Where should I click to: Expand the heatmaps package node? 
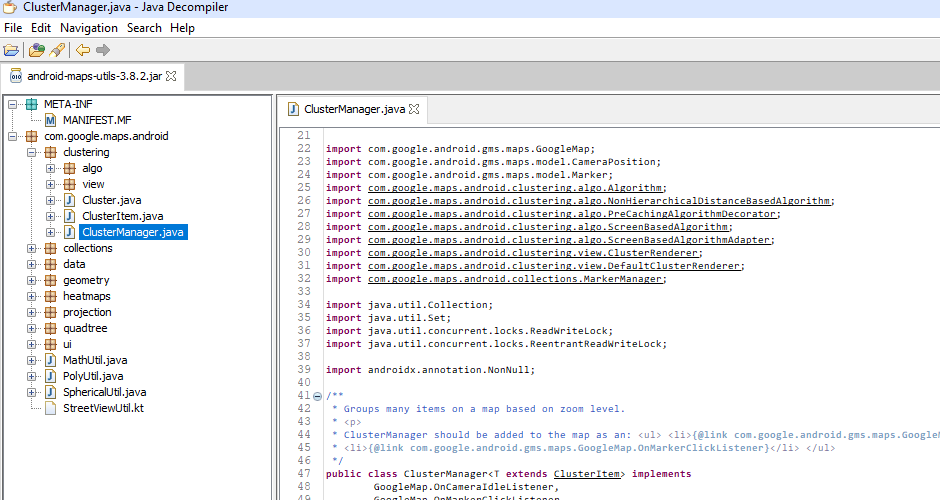pyautogui.click(x=31, y=296)
